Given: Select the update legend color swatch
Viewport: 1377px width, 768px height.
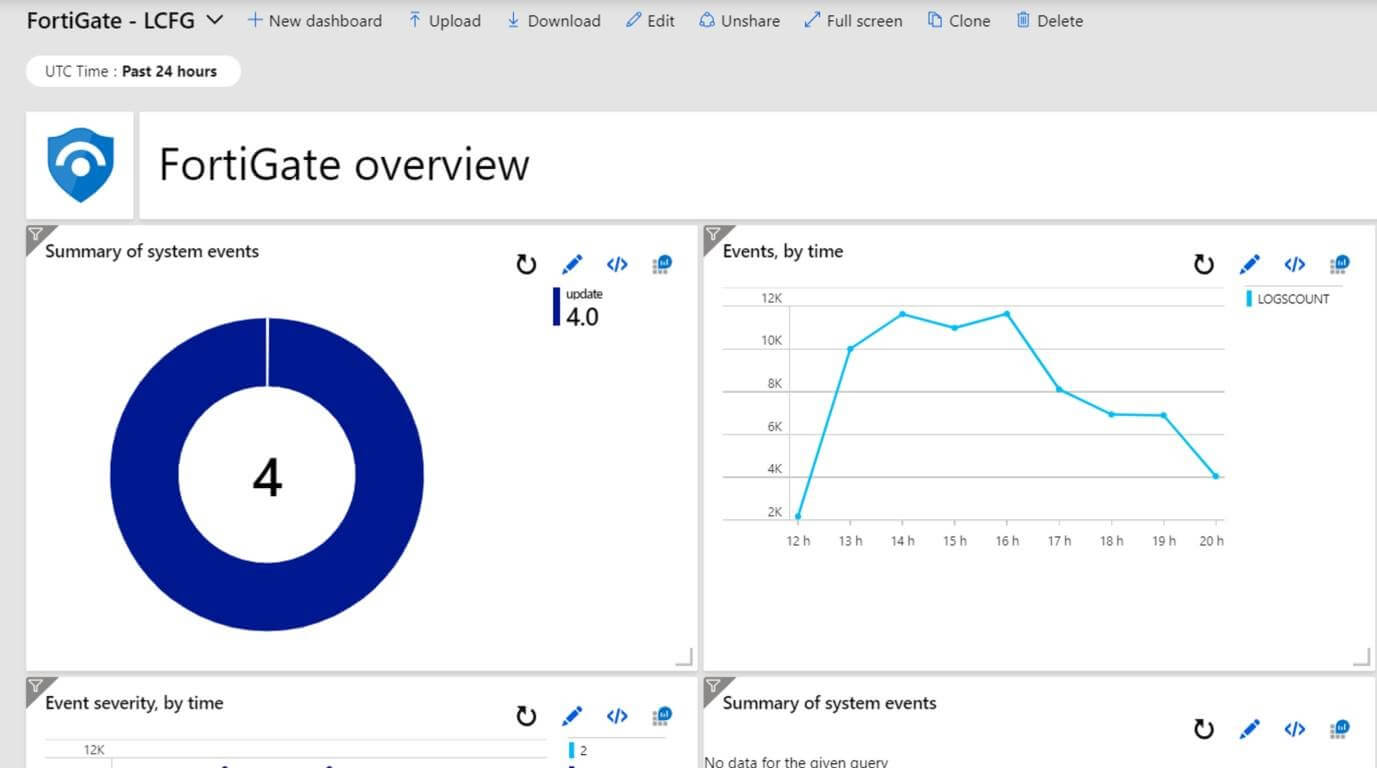Looking at the screenshot, I should (x=557, y=307).
